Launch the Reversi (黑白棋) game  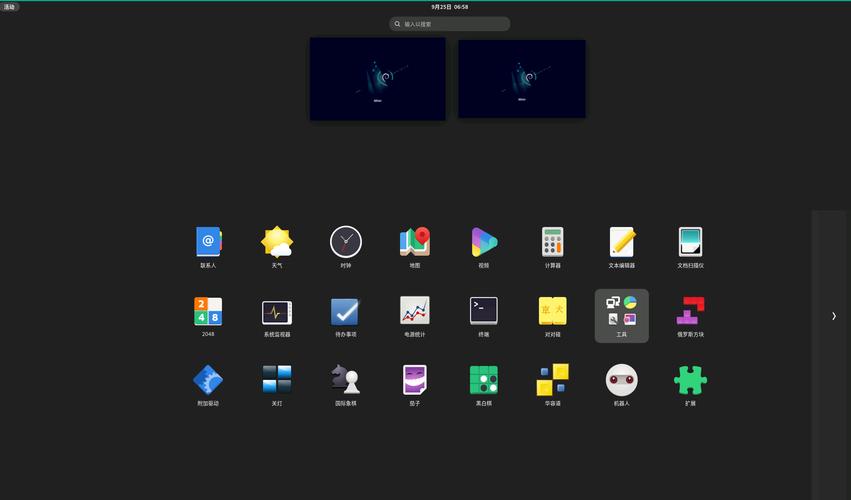coord(484,384)
